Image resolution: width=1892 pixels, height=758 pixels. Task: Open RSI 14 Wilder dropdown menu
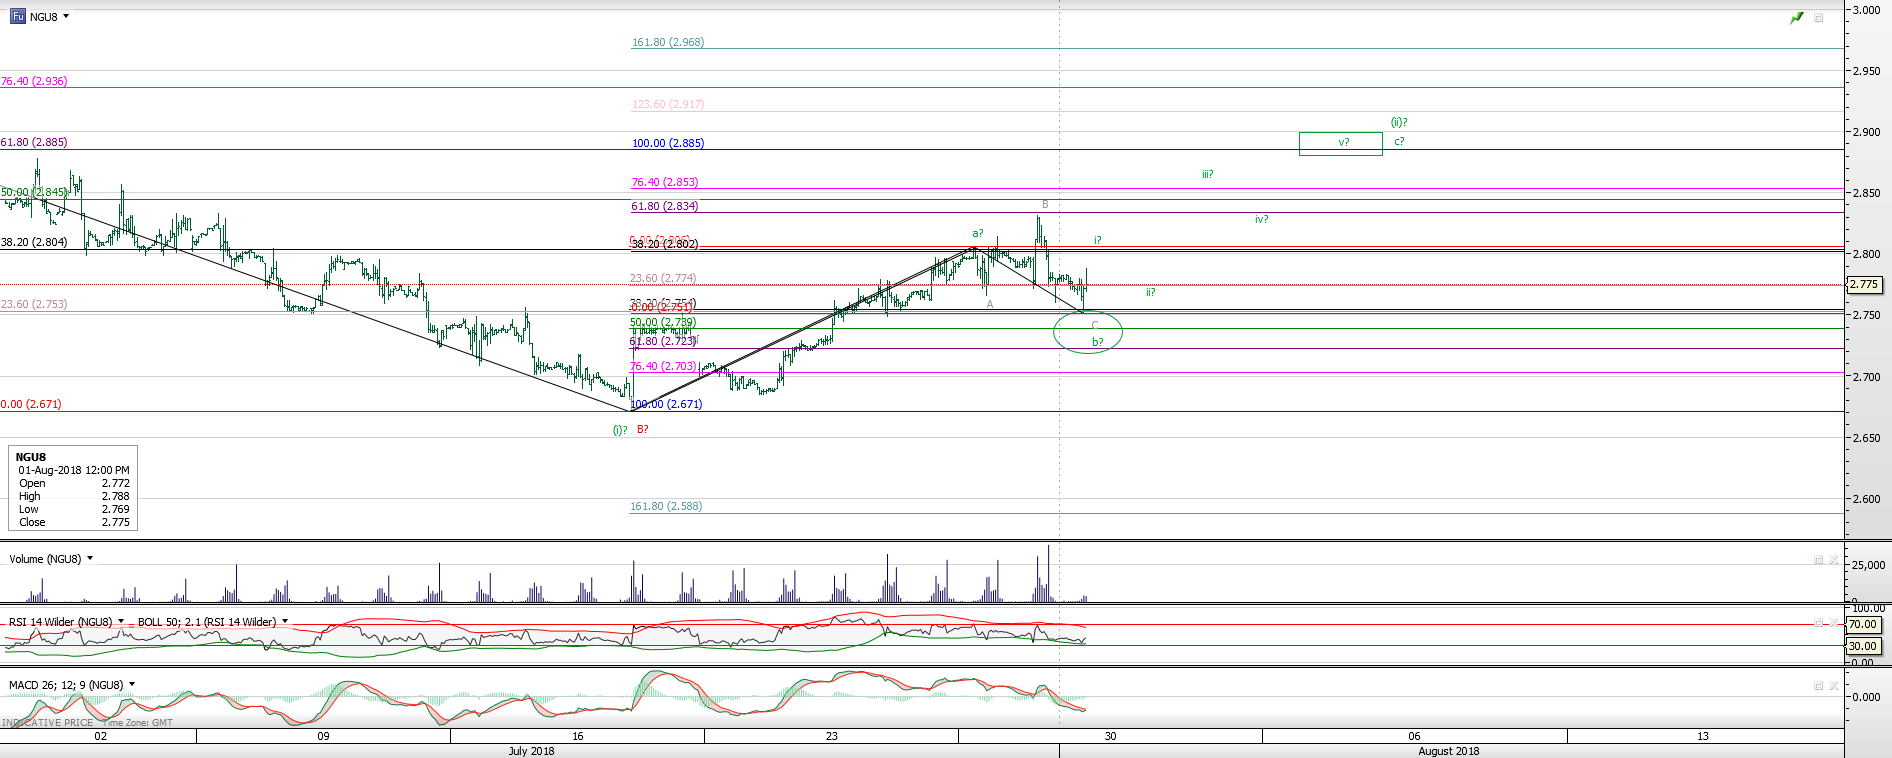(121, 621)
